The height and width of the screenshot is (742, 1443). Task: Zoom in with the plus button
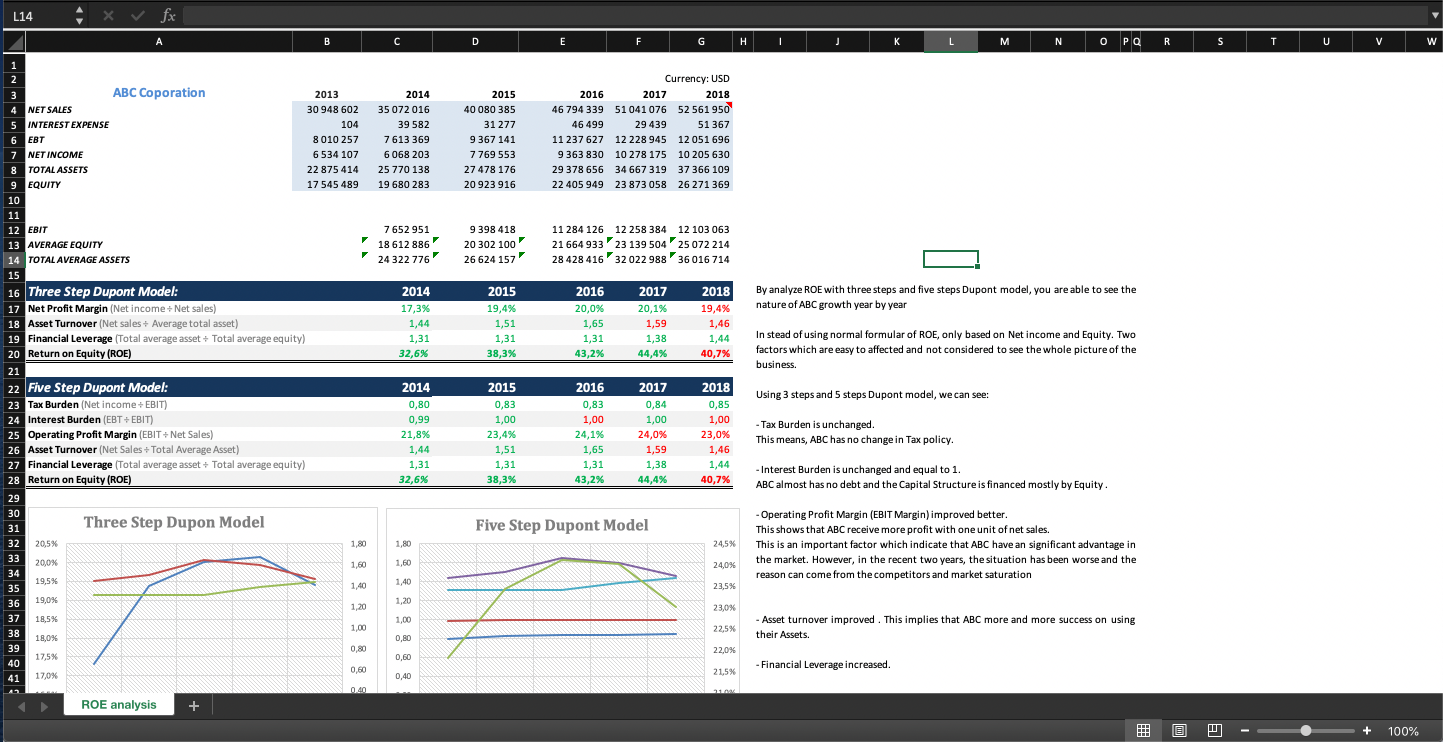(1367, 731)
